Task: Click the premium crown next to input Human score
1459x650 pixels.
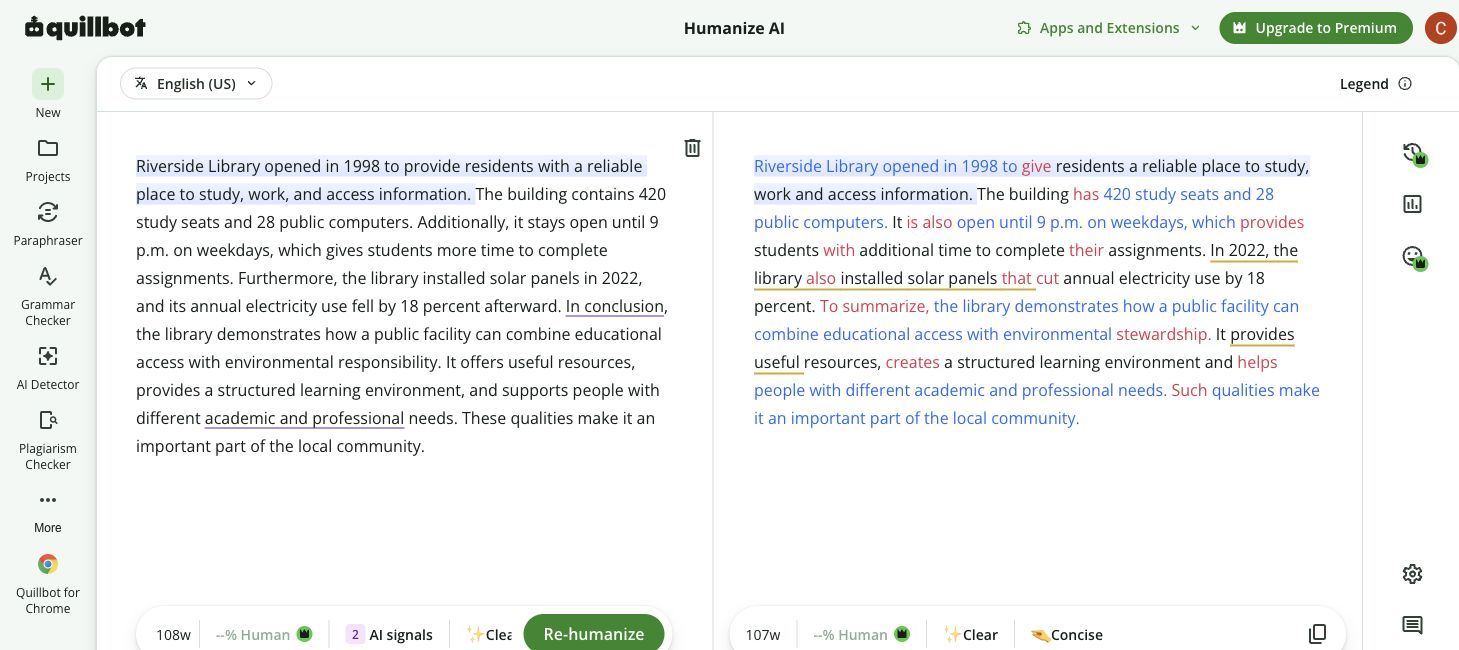Action: (305, 633)
